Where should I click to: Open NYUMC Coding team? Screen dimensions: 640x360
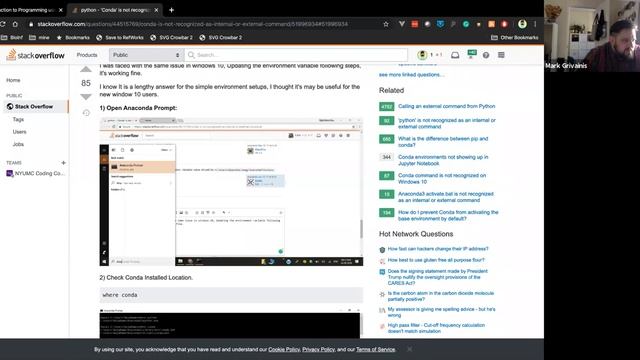click(35, 173)
